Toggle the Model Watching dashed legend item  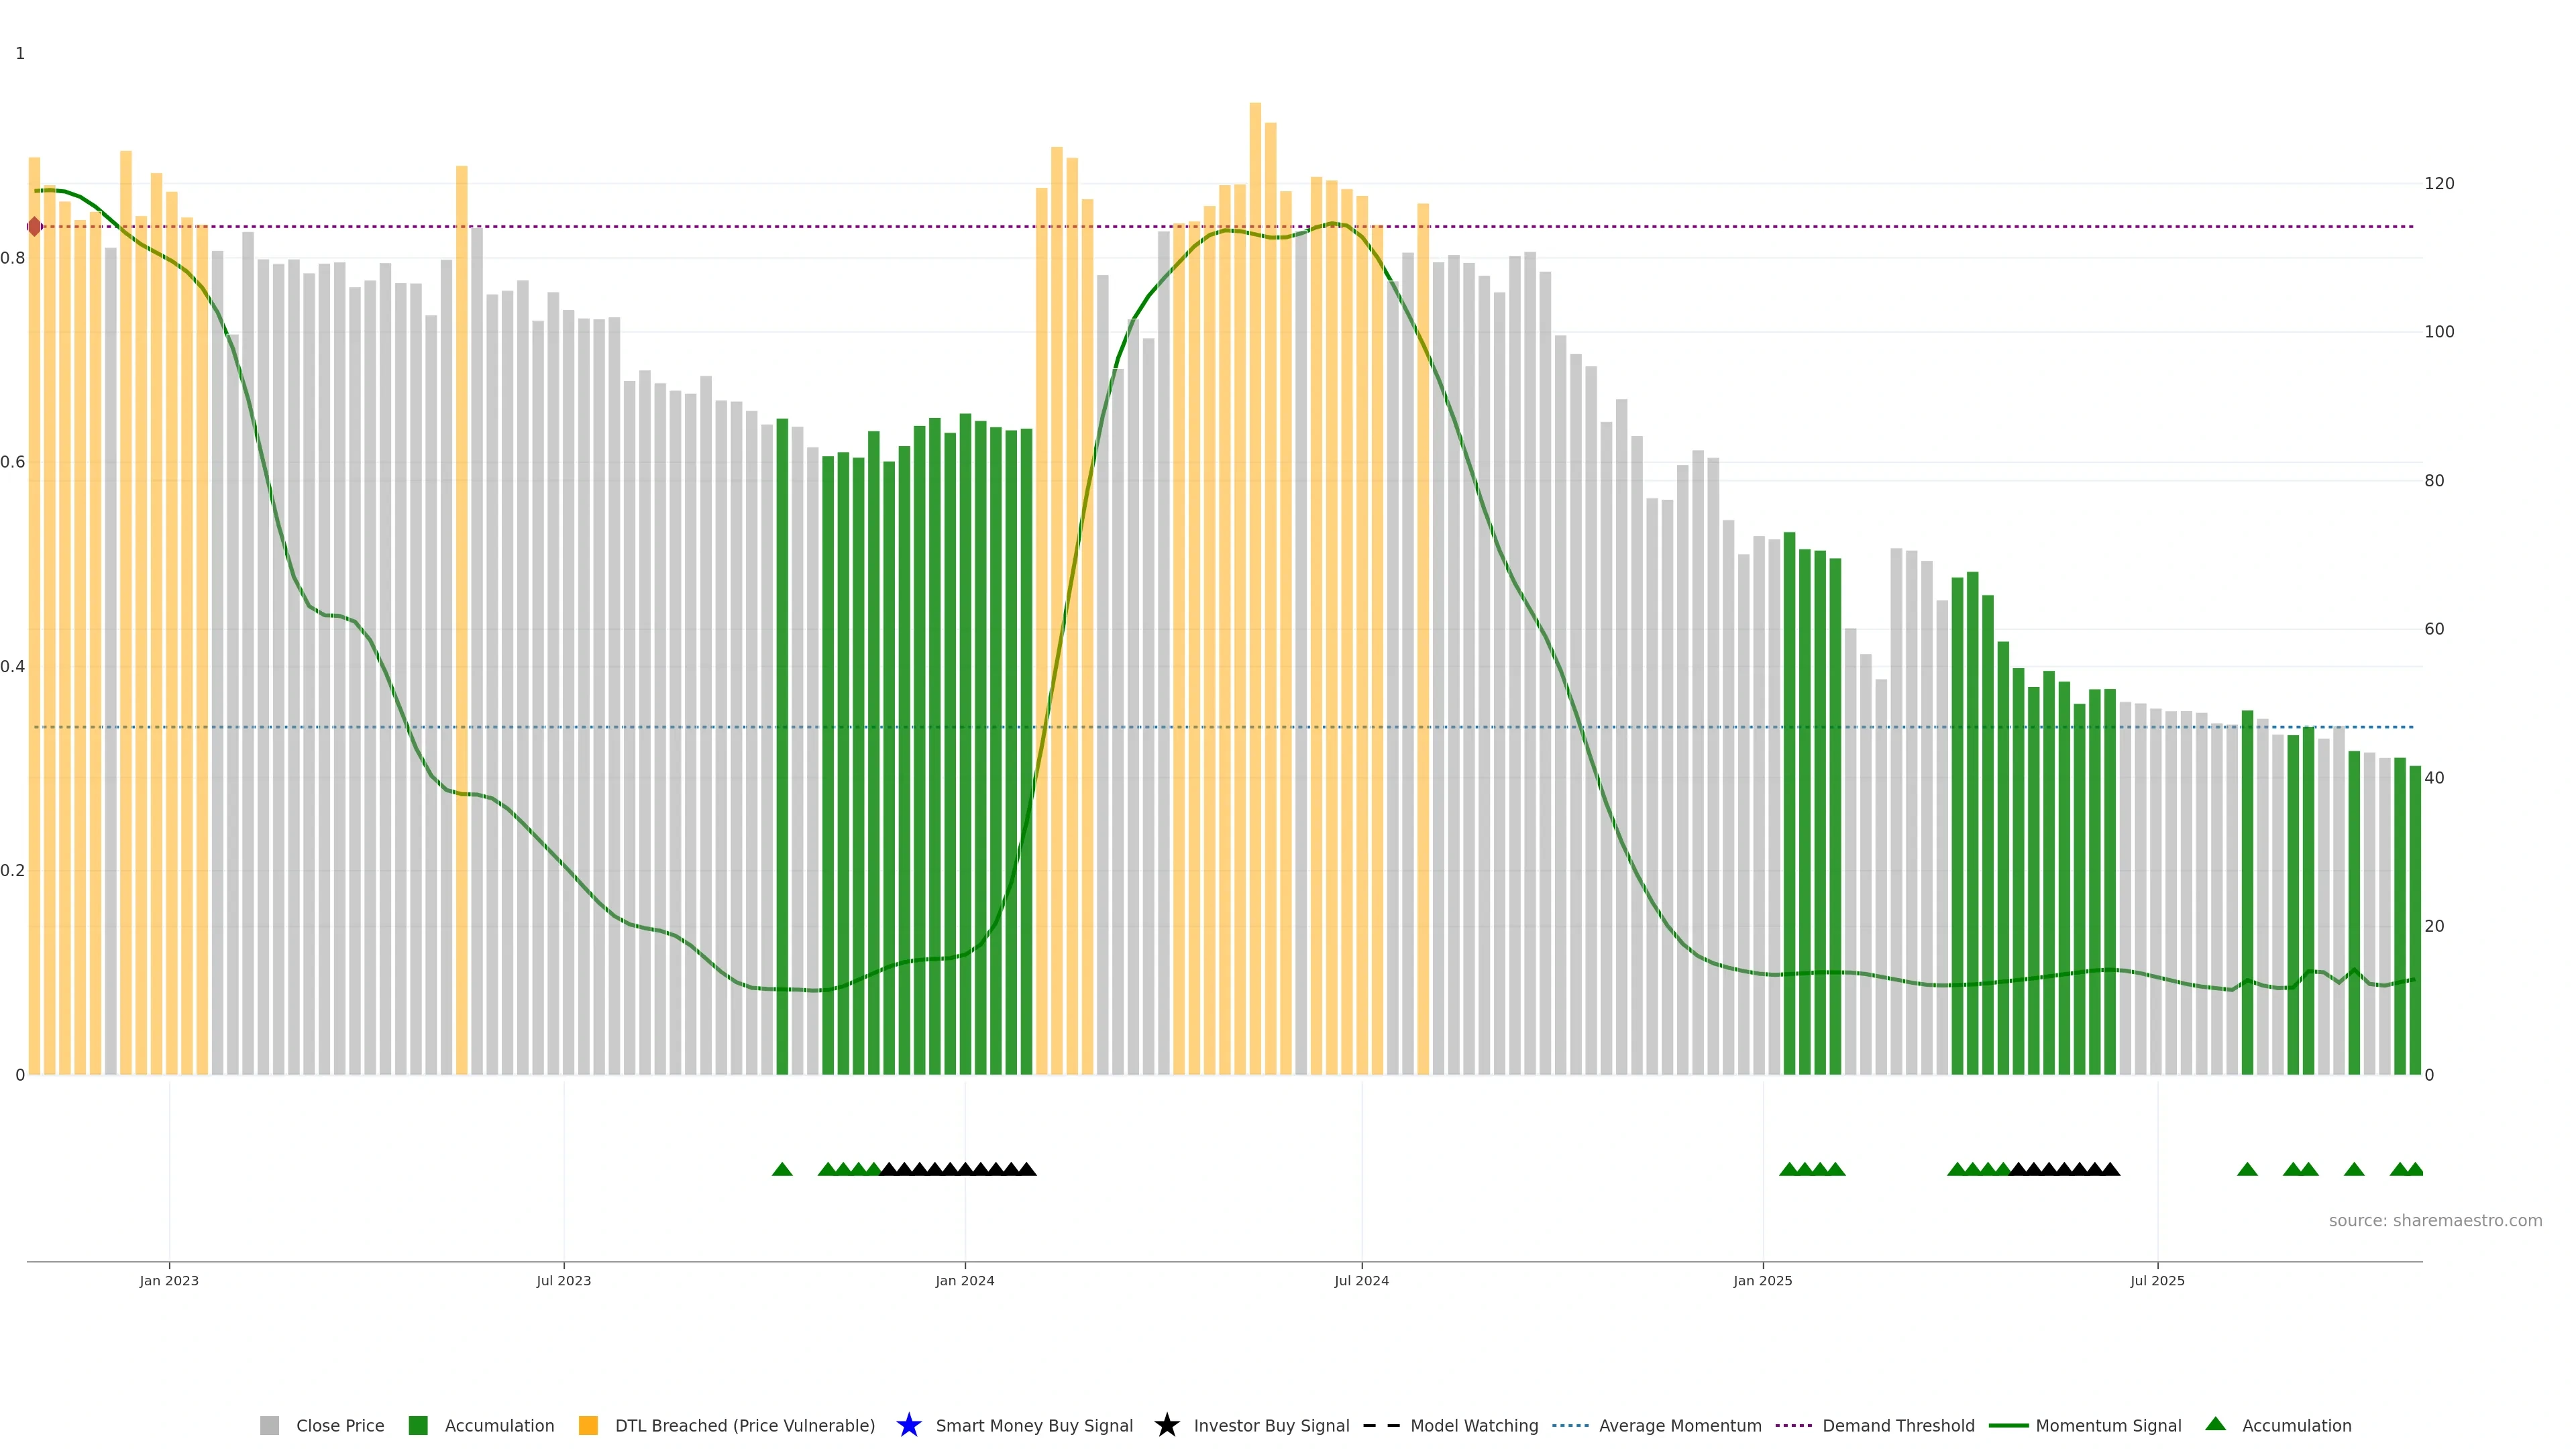[x=1381, y=1425]
